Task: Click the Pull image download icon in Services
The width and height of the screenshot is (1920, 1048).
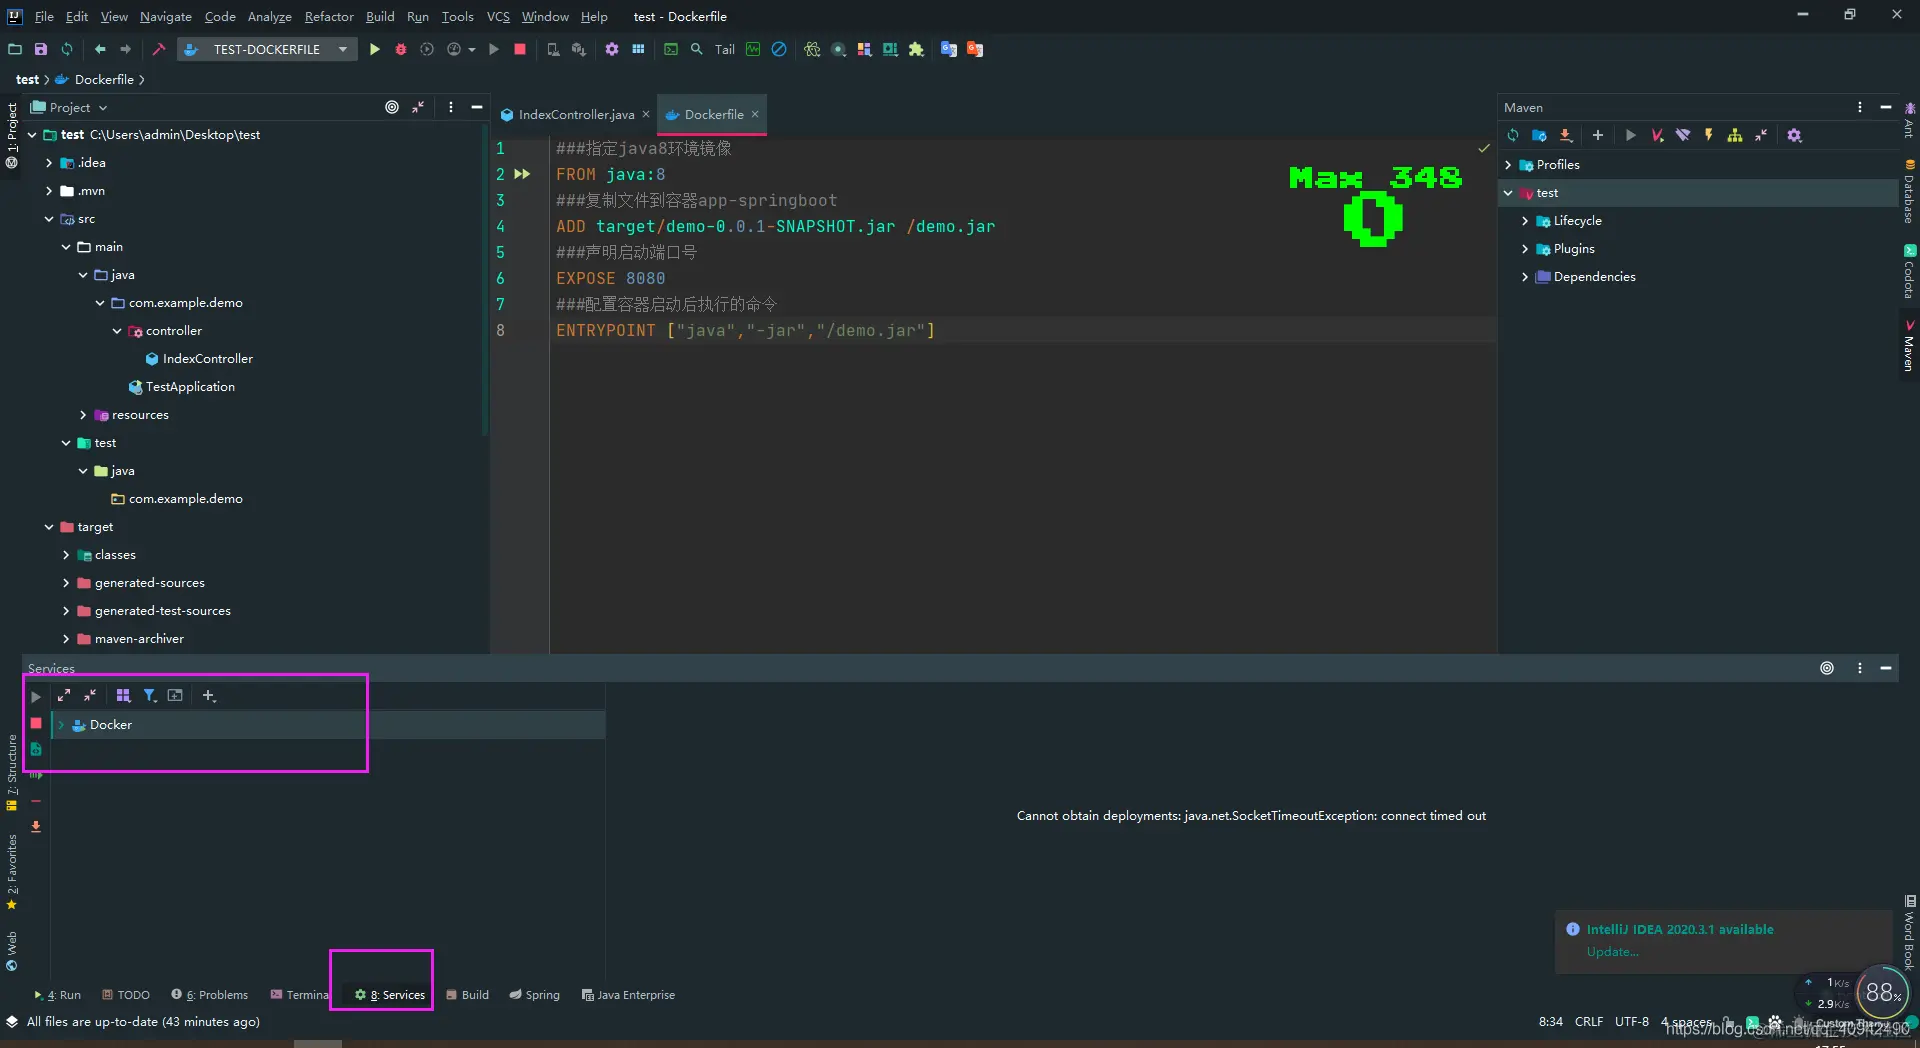Action: 36,826
